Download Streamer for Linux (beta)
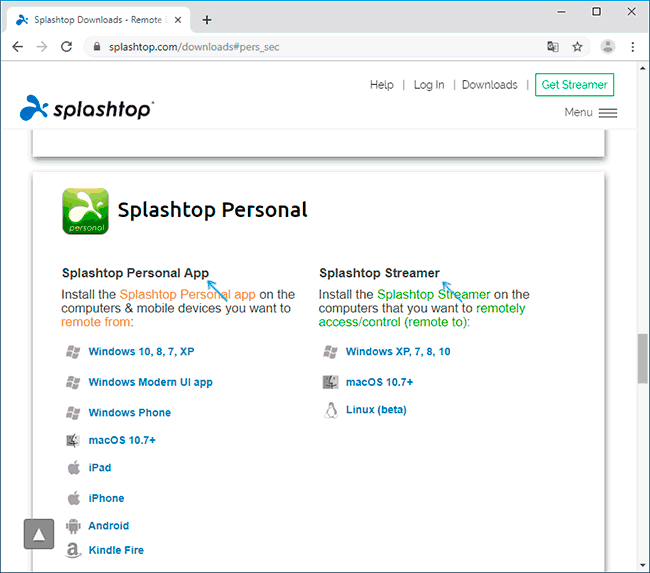The image size is (650, 573). click(x=376, y=410)
